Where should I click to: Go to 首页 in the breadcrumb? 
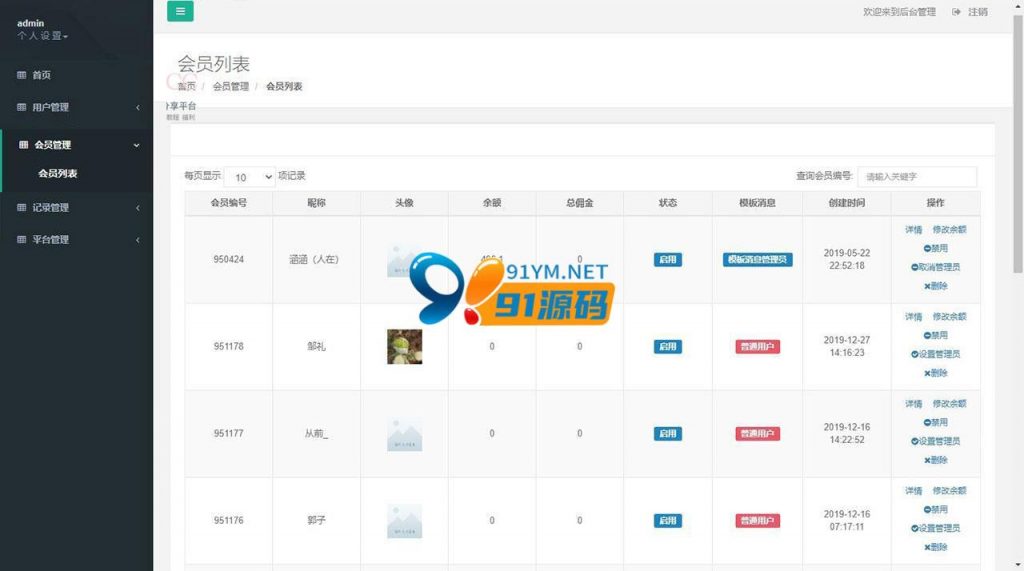pos(187,86)
